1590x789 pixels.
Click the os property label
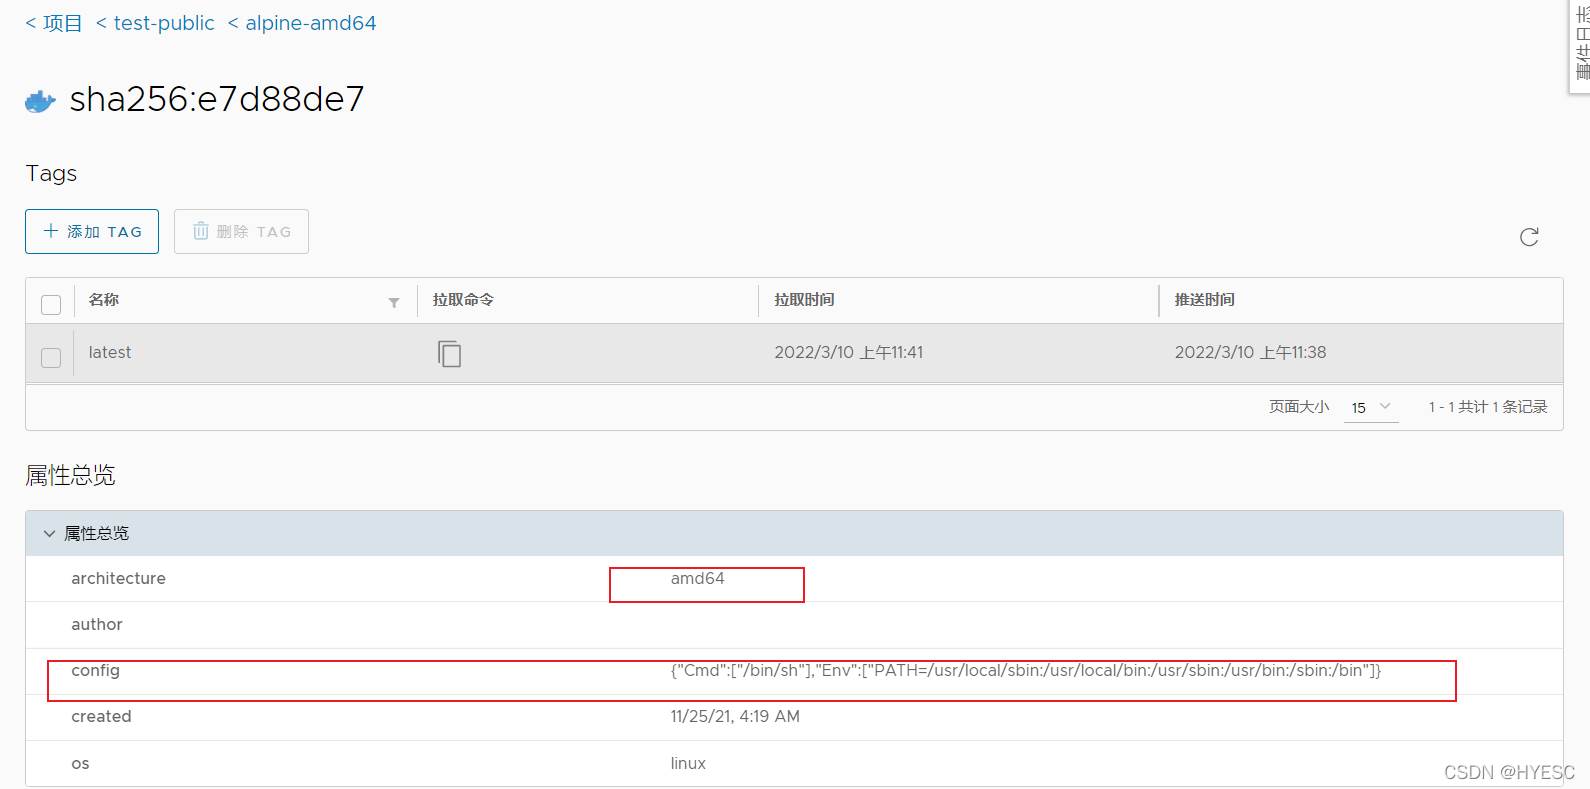pos(80,763)
